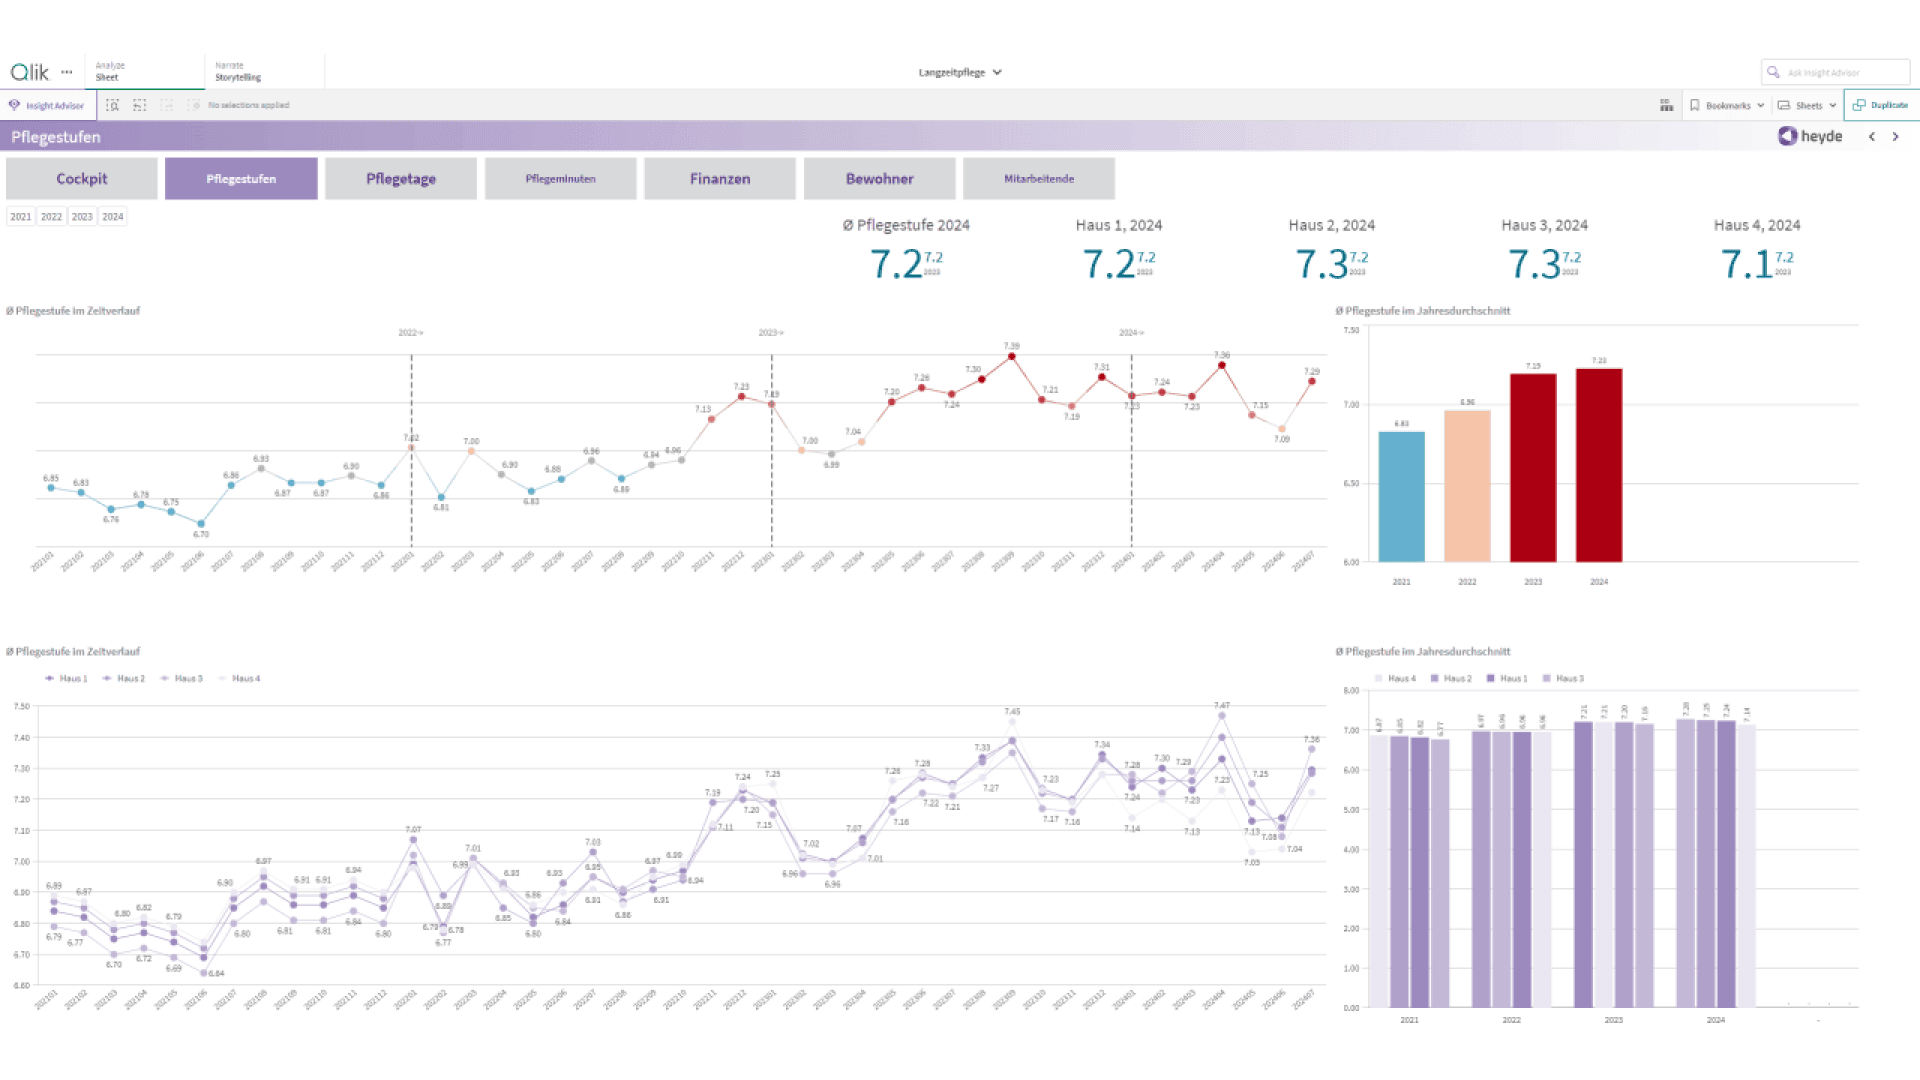Toggle year 2024 filter
Viewport: 1920px width, 1080px height.
coord(113,217)
